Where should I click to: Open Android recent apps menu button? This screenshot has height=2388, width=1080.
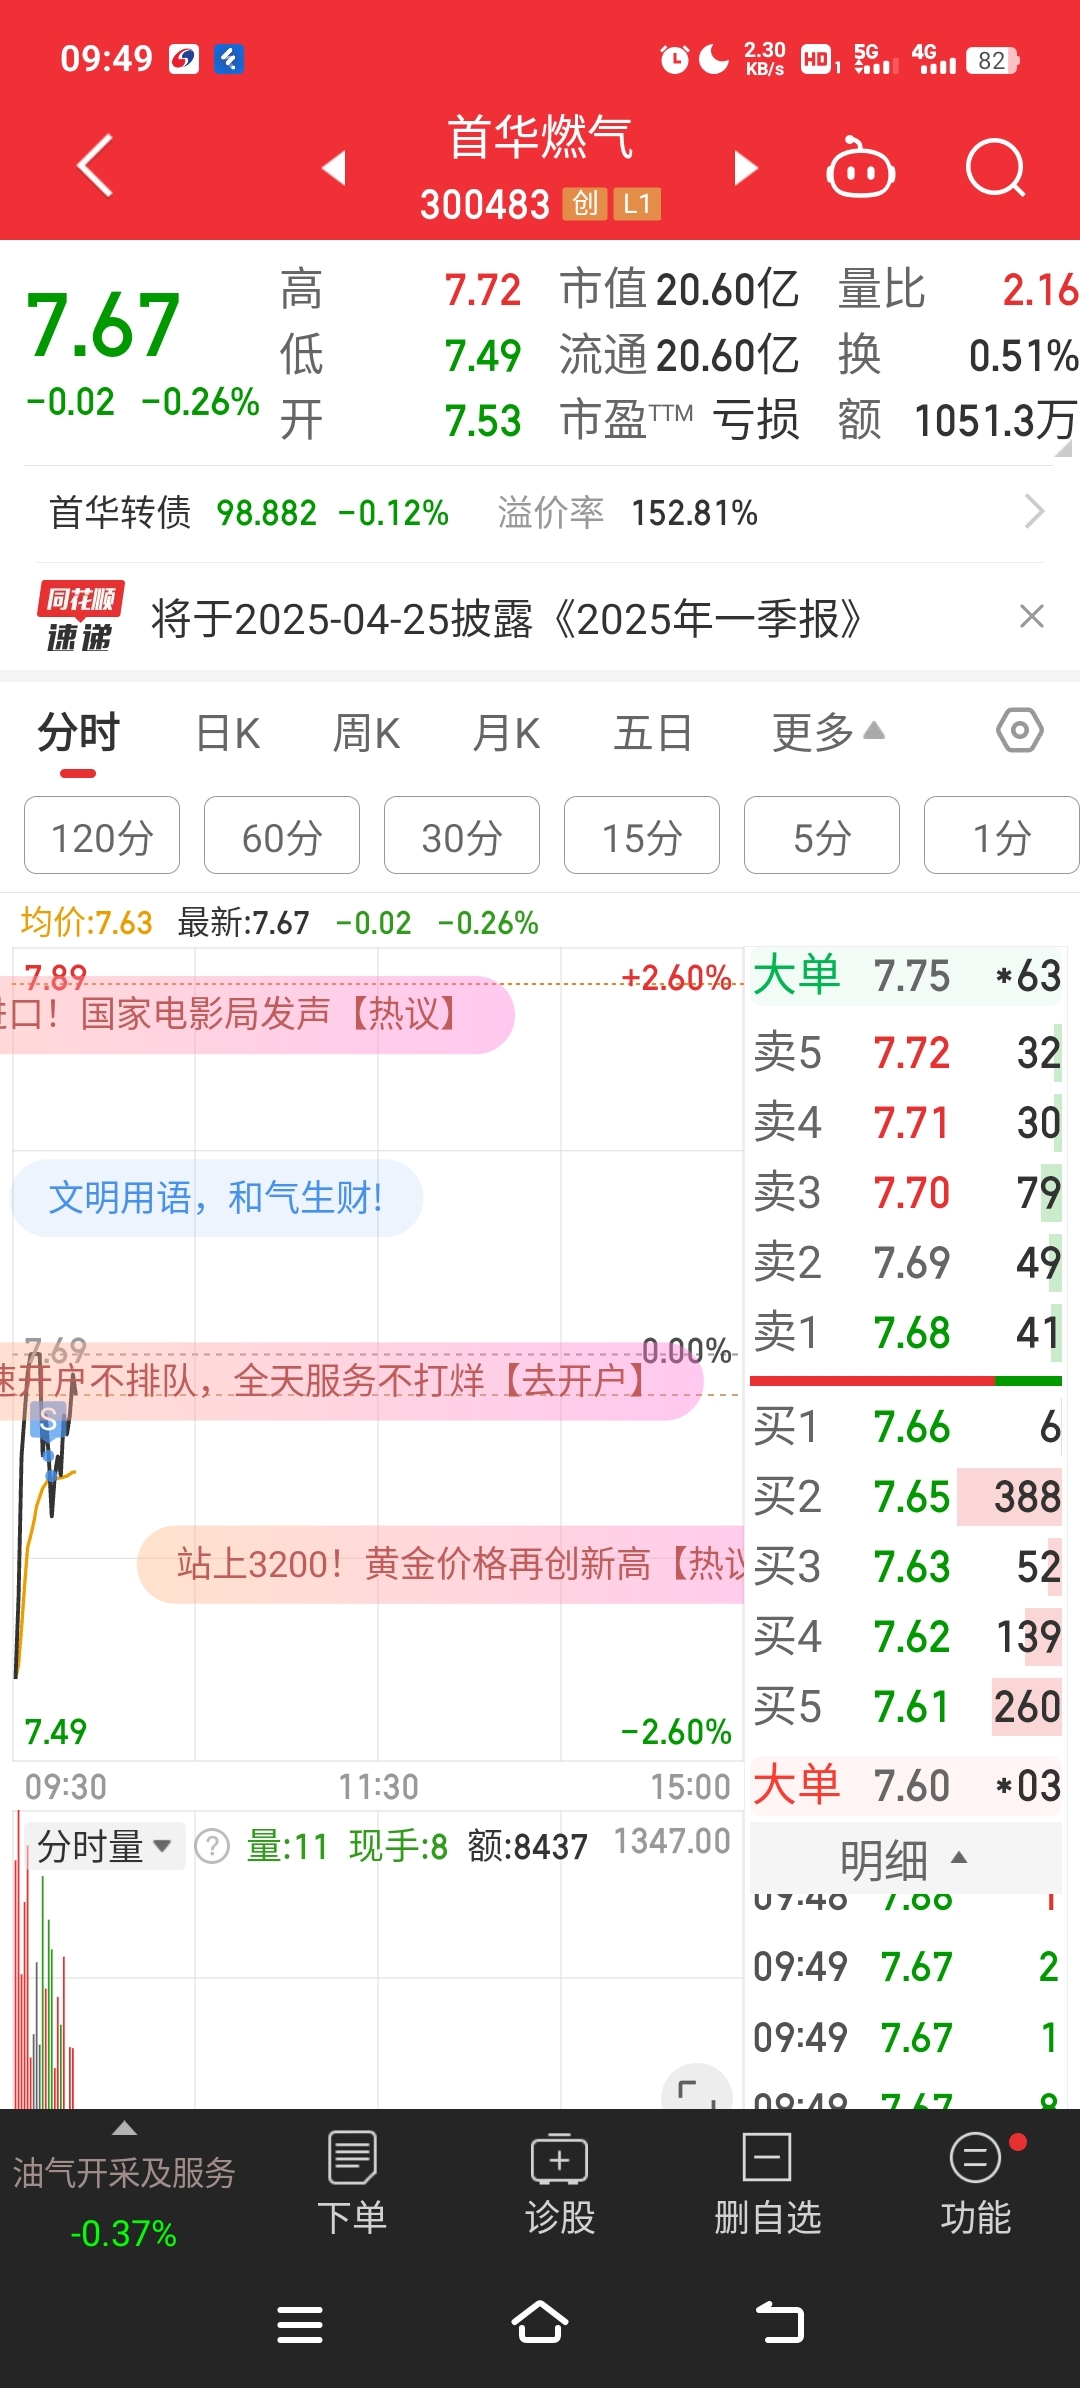click(x=300, y=2324)
